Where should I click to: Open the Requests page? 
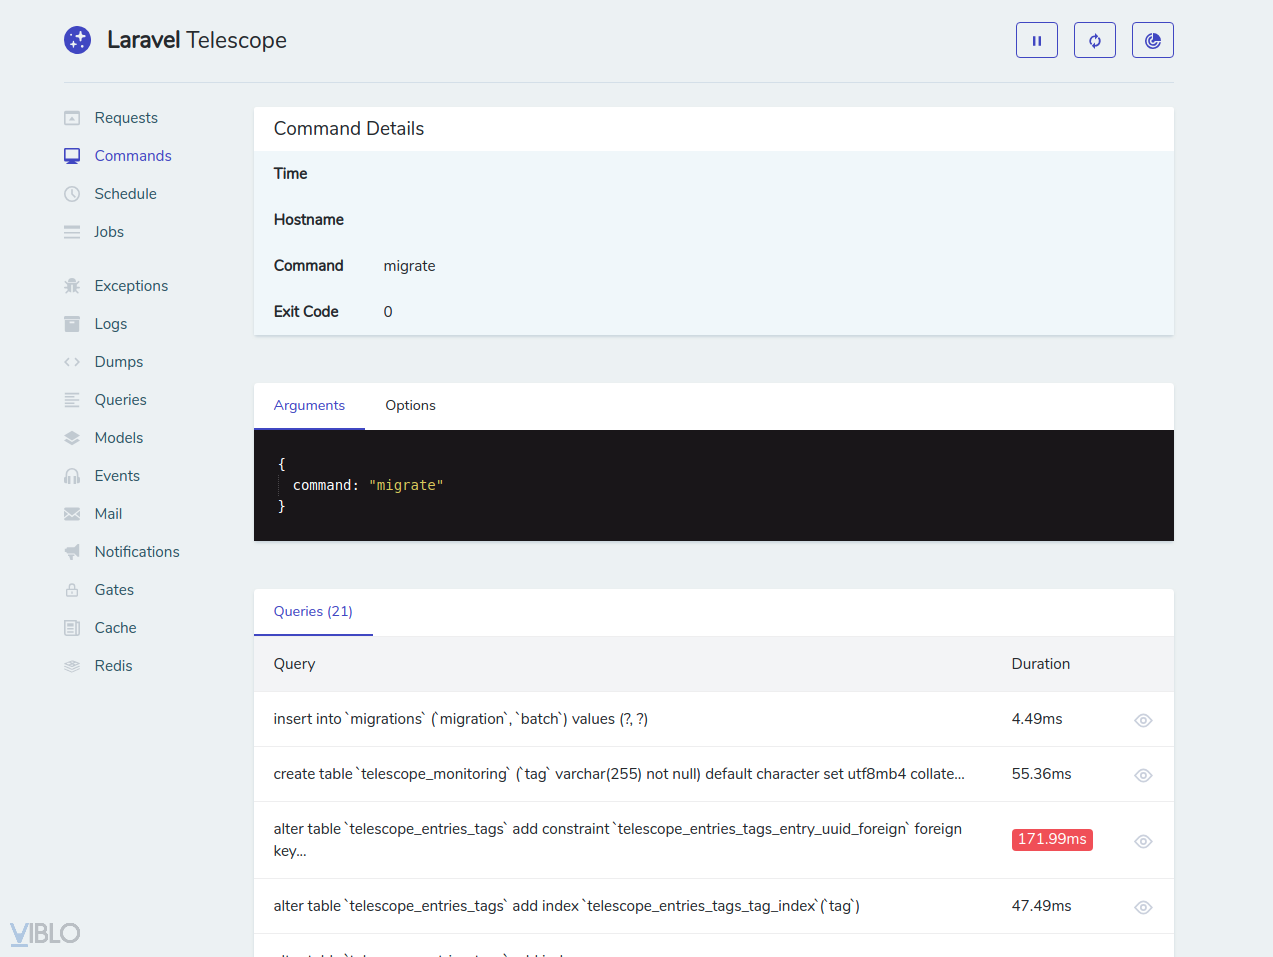(126, 118)
